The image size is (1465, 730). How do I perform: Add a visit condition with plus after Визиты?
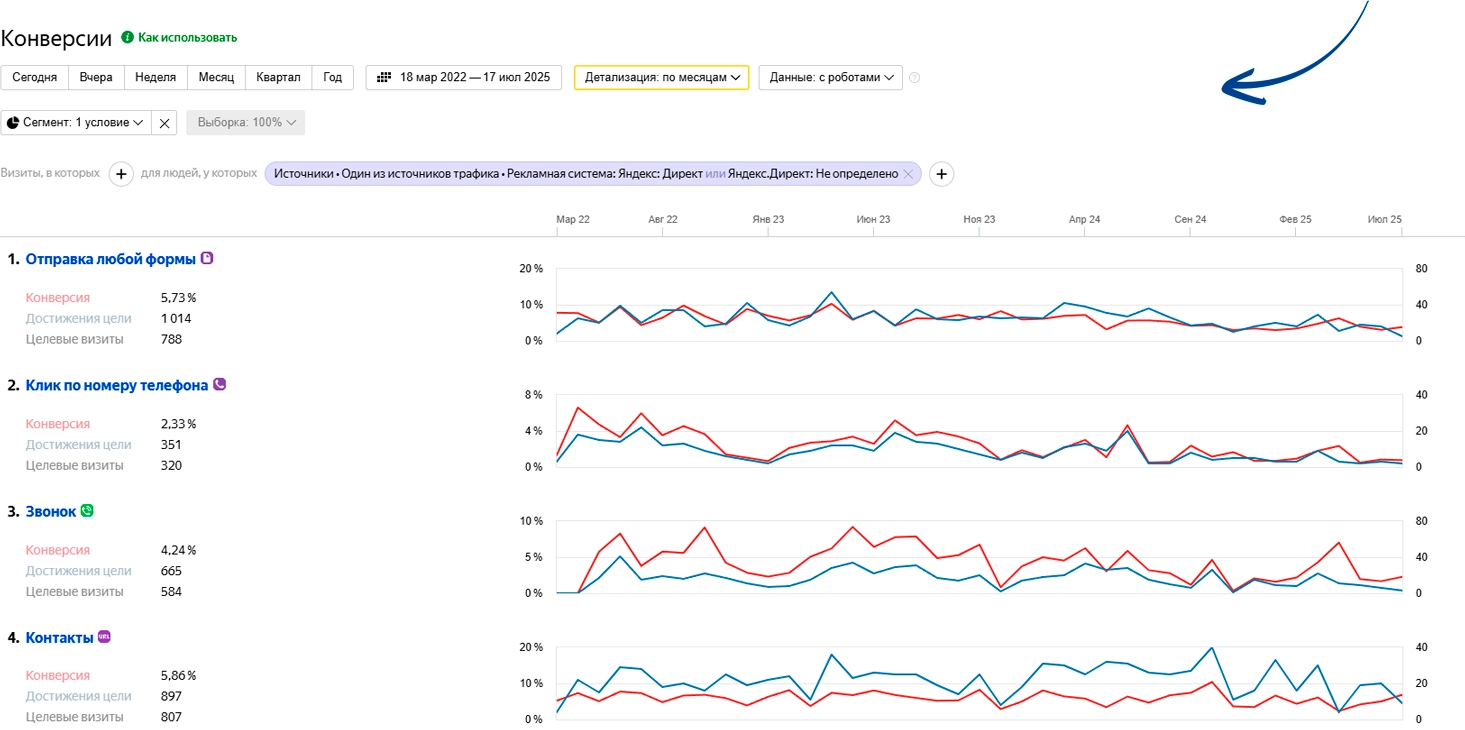pyautogui.click(x=121, y=174)
